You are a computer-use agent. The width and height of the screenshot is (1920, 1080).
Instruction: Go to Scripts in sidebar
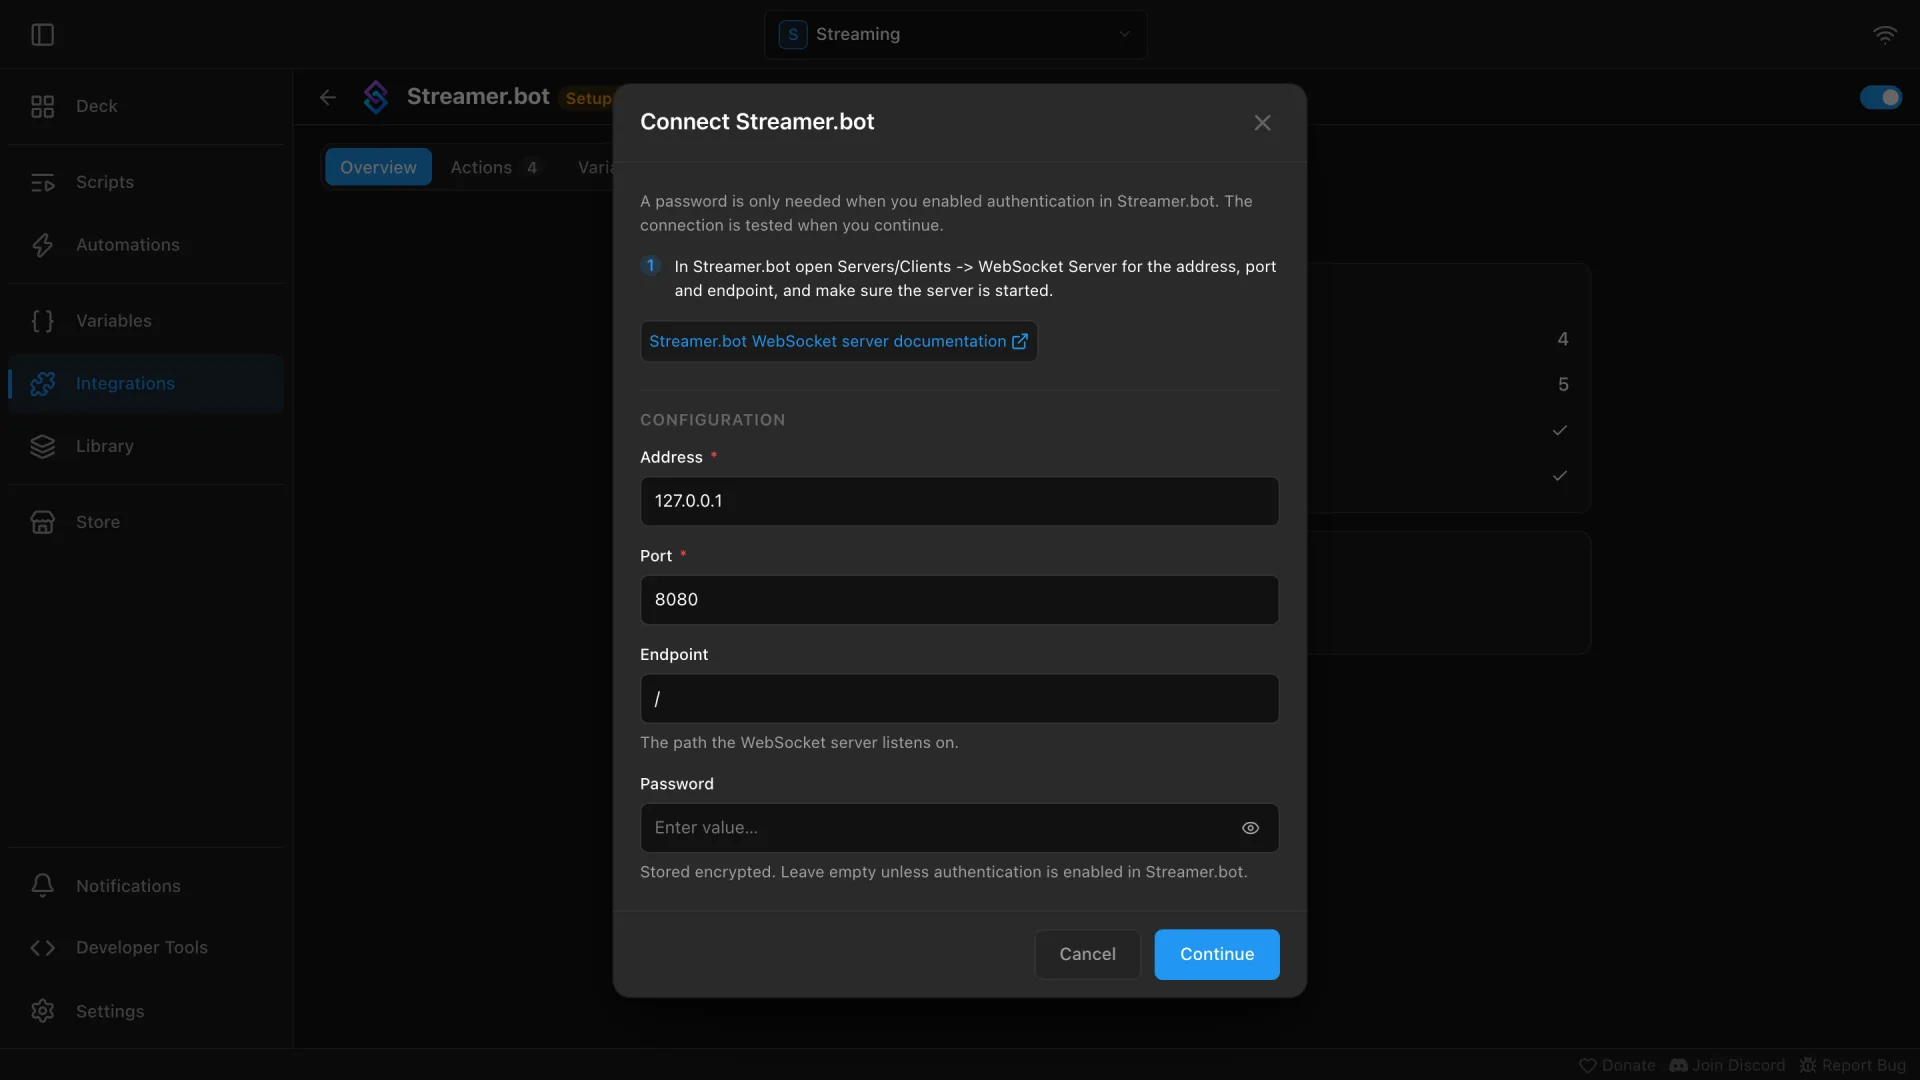point(146,182)
